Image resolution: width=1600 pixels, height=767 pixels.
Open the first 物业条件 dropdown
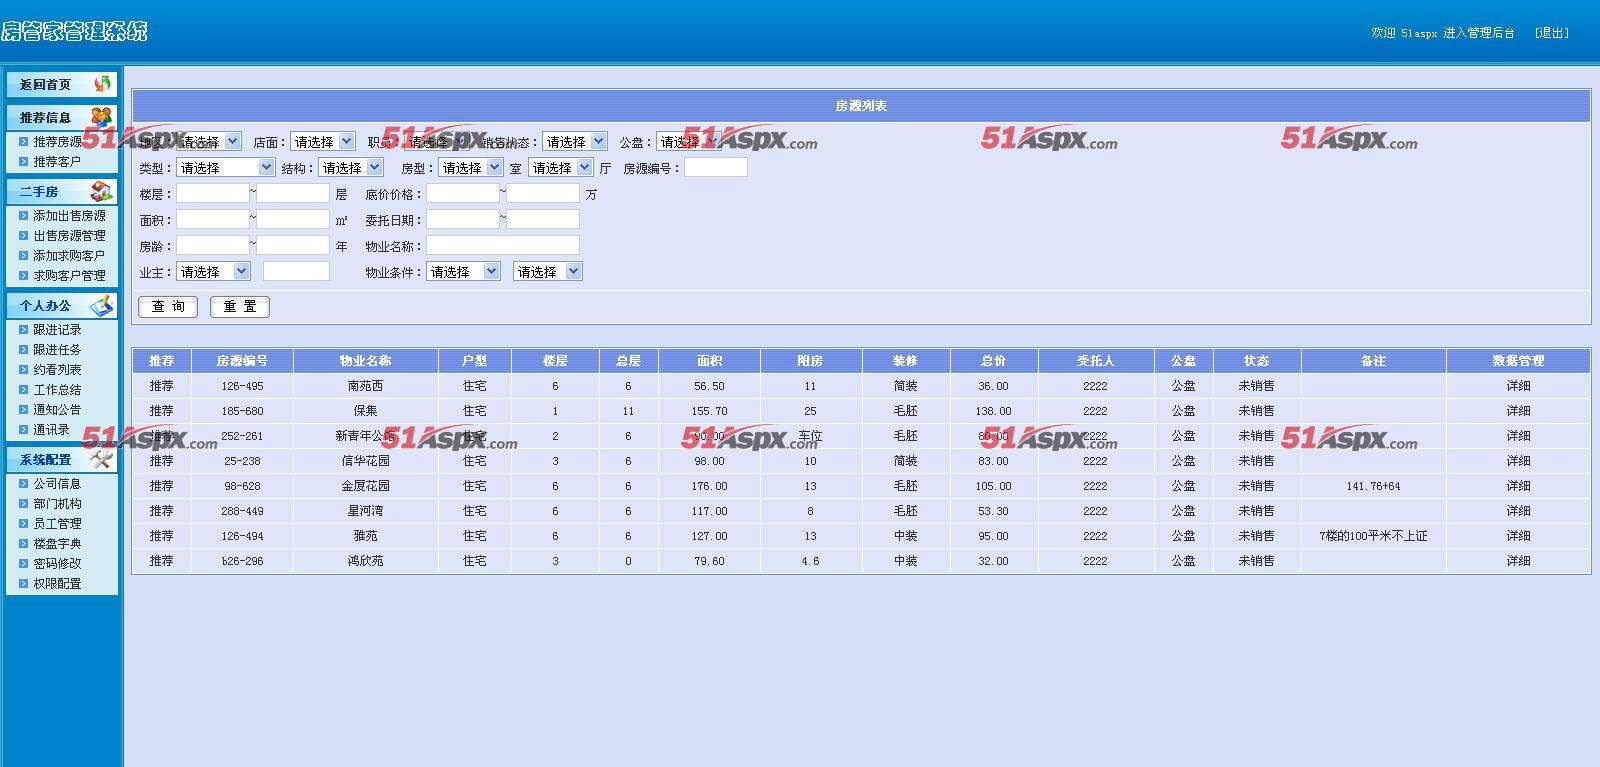(463, 272)
